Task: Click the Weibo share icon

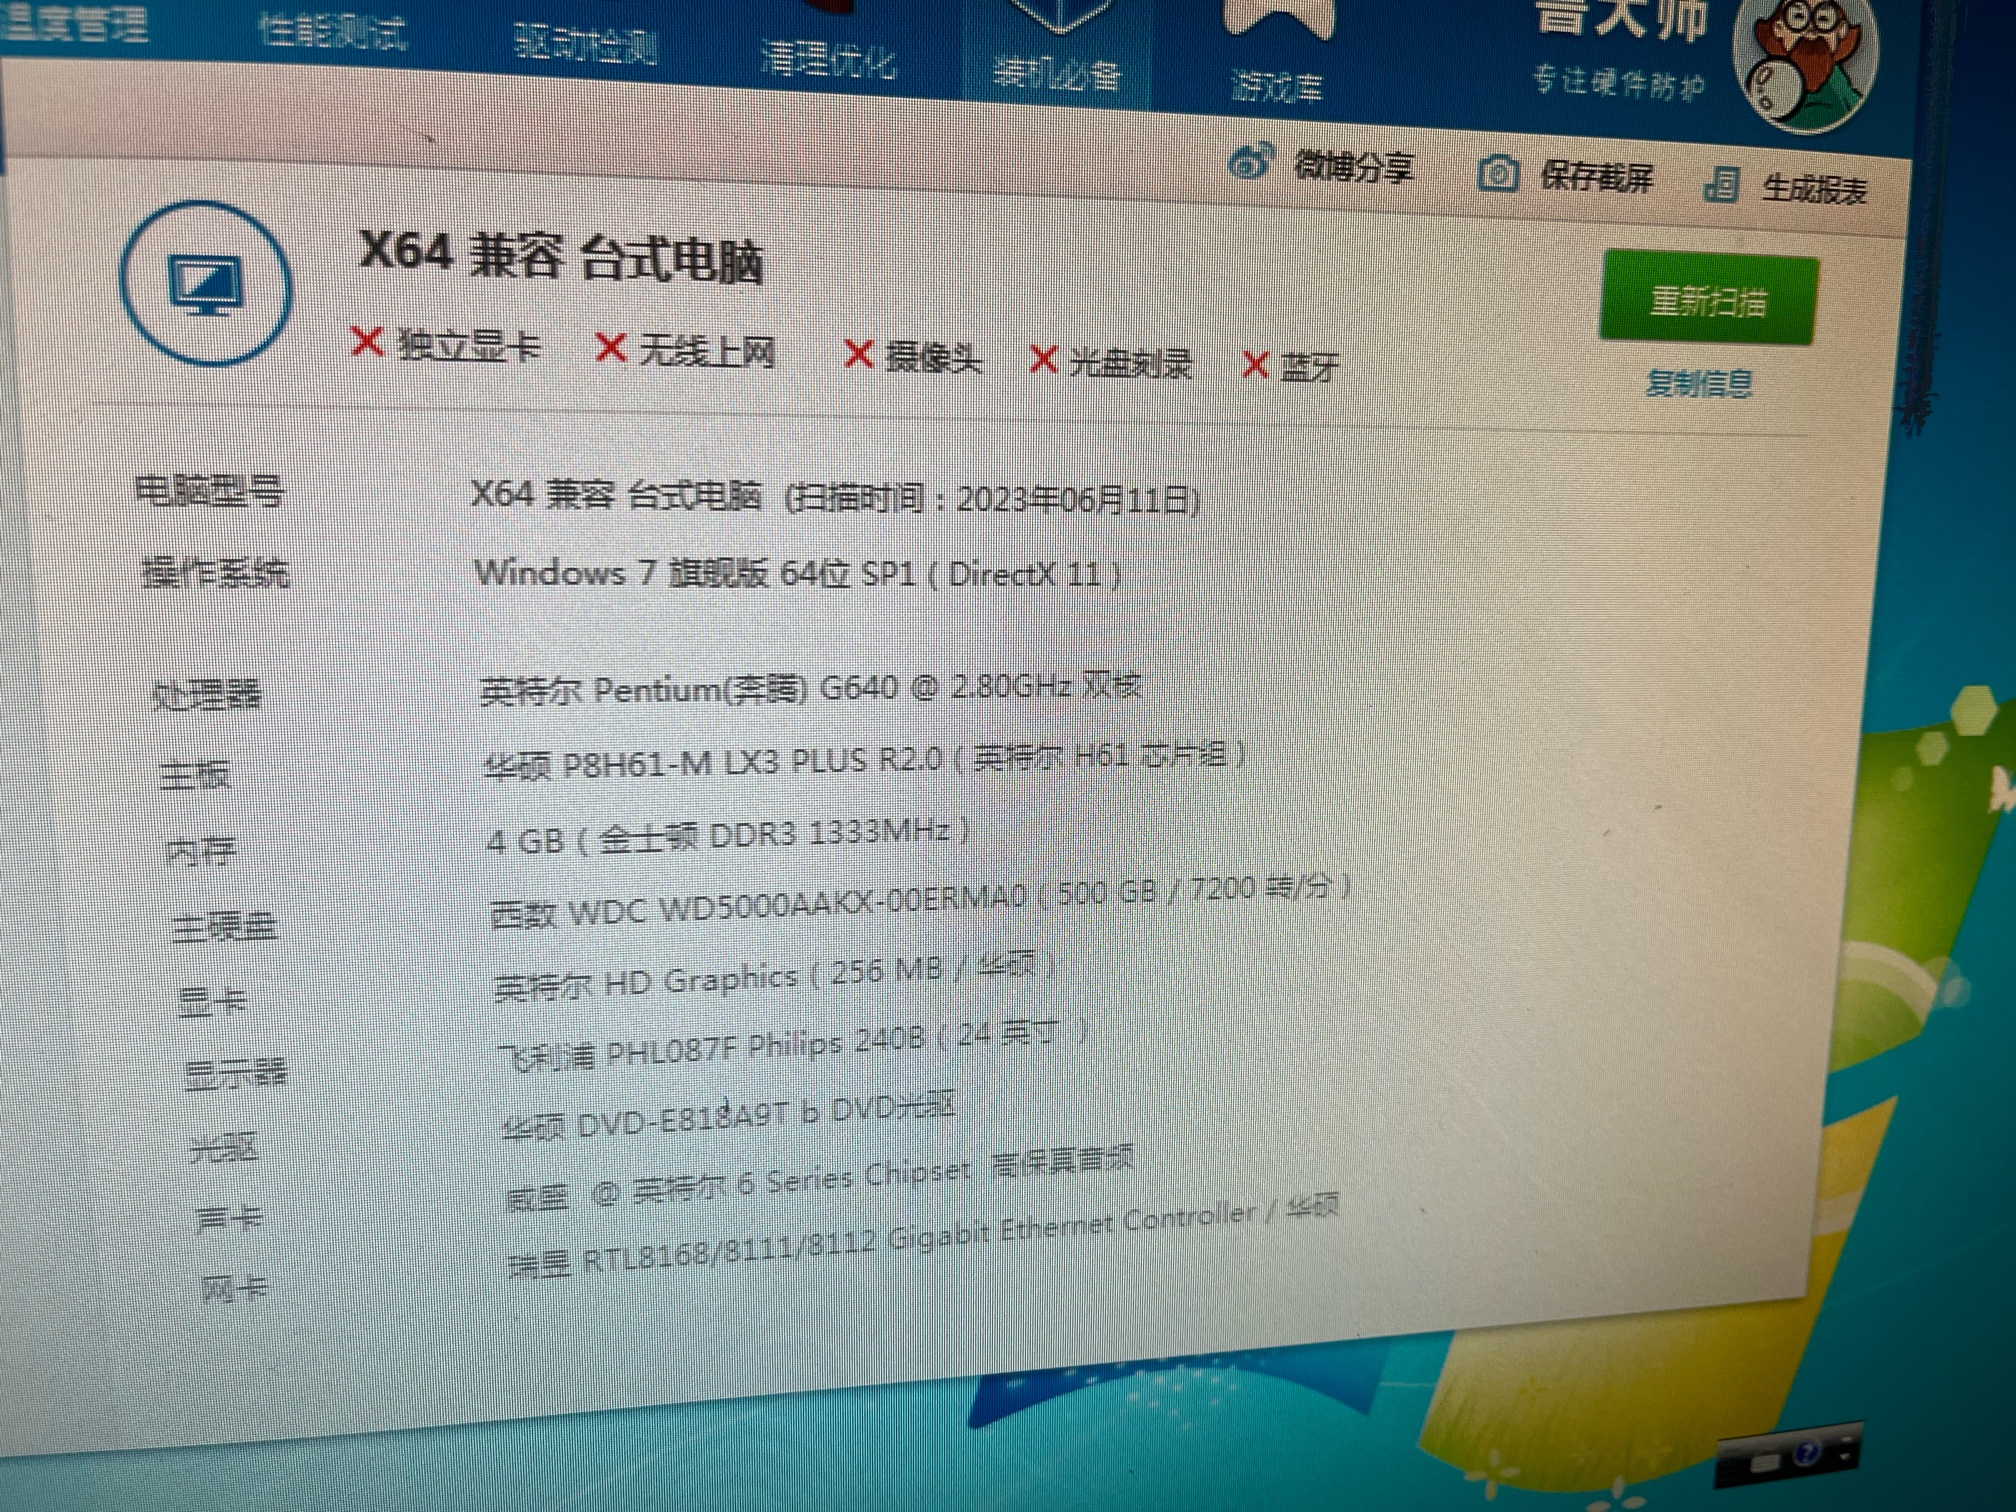Action: click(x=1251, y=161)
